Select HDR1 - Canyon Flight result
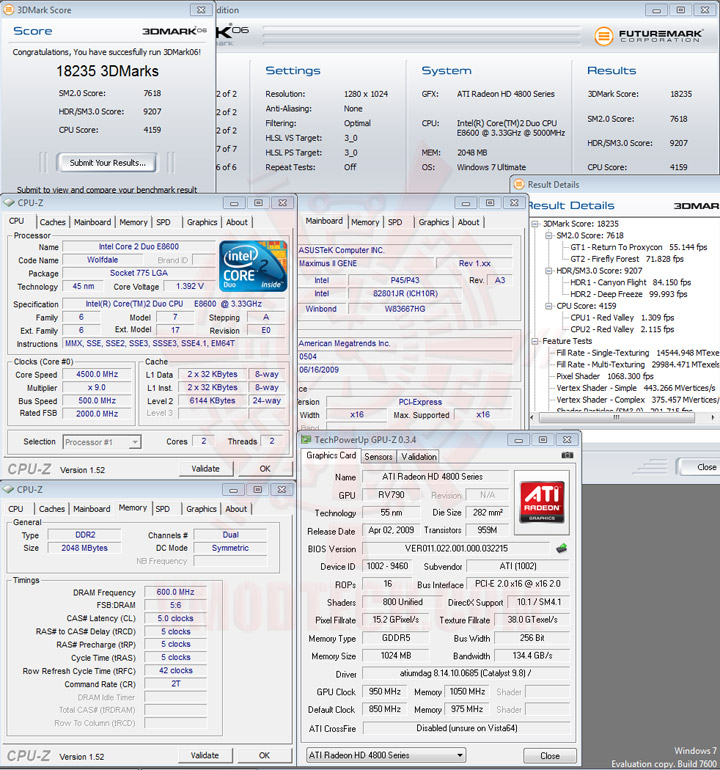This screenshot has width=720, height=770. click(x=631, y=282)
